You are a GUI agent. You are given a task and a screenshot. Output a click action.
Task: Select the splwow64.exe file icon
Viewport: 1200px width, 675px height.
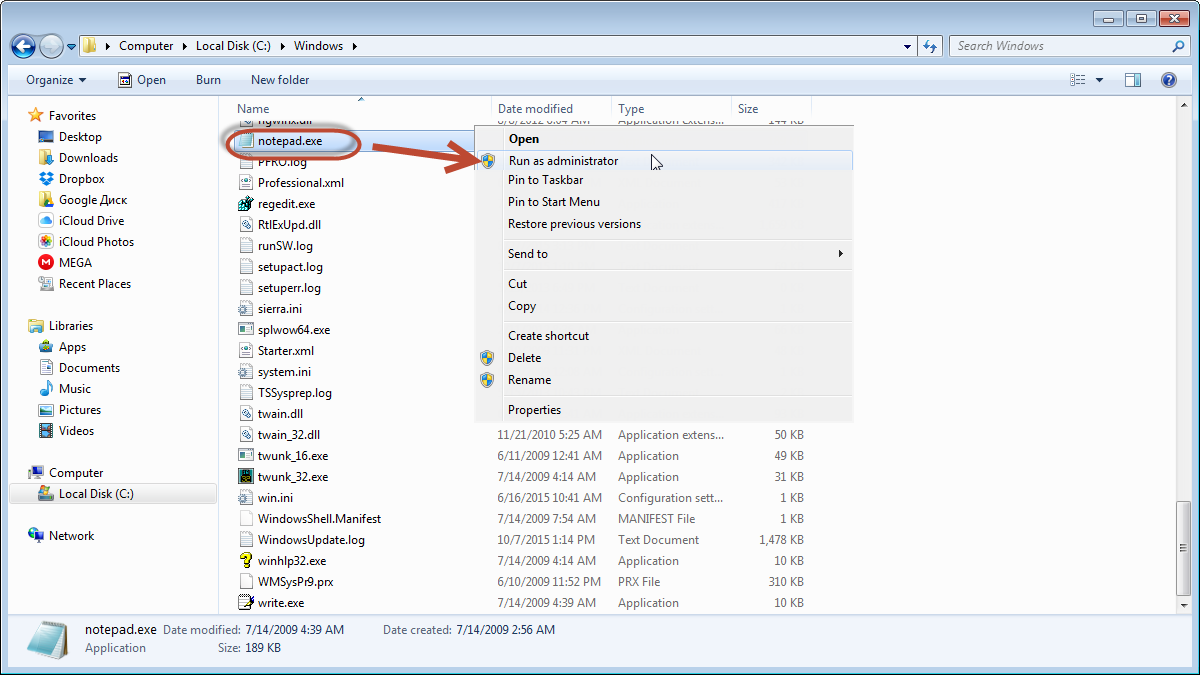[247, 330]
